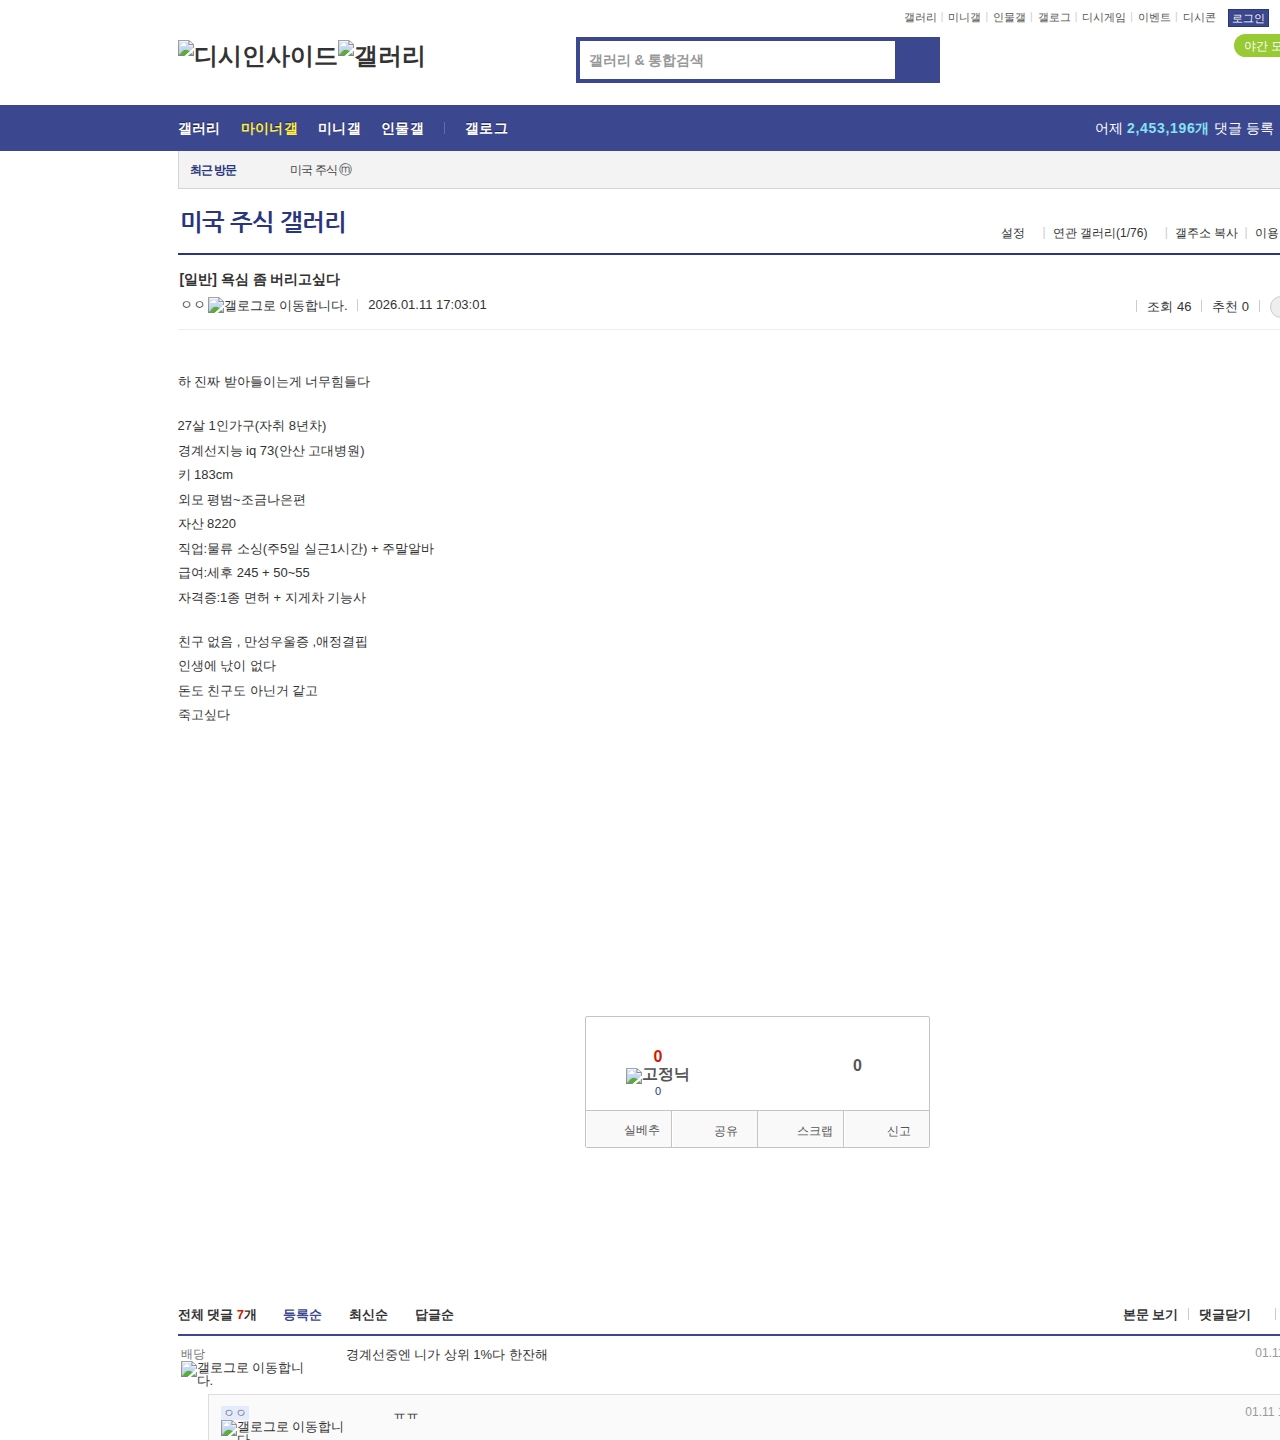Expand the 최근방문 recent visits bar

213,170
